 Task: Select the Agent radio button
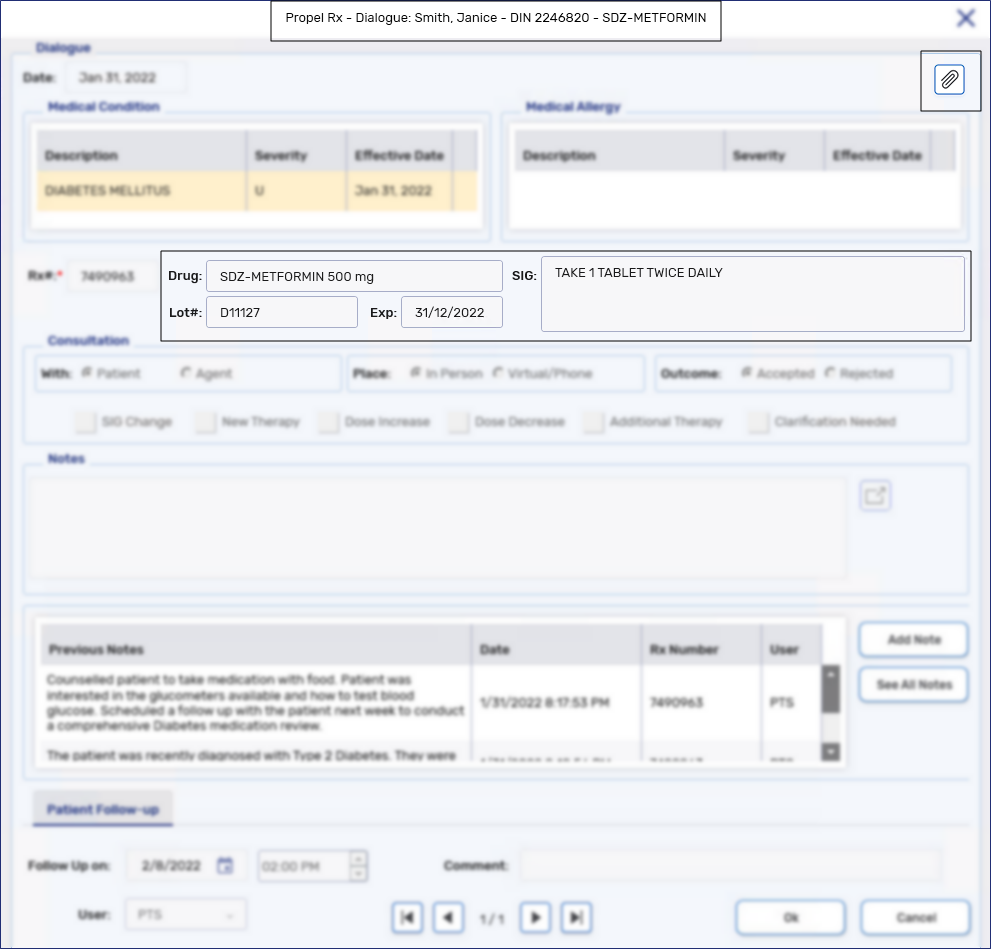coord(184,372)
